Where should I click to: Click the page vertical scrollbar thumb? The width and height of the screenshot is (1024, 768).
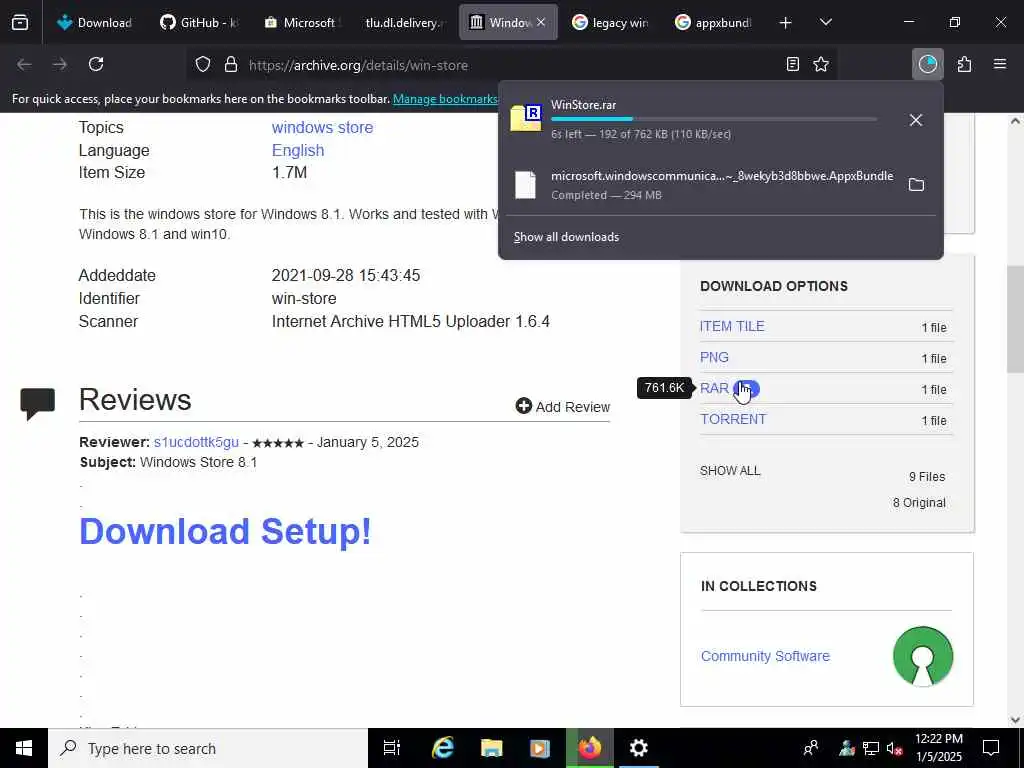pyautogui.click(x=1015, y=319)
